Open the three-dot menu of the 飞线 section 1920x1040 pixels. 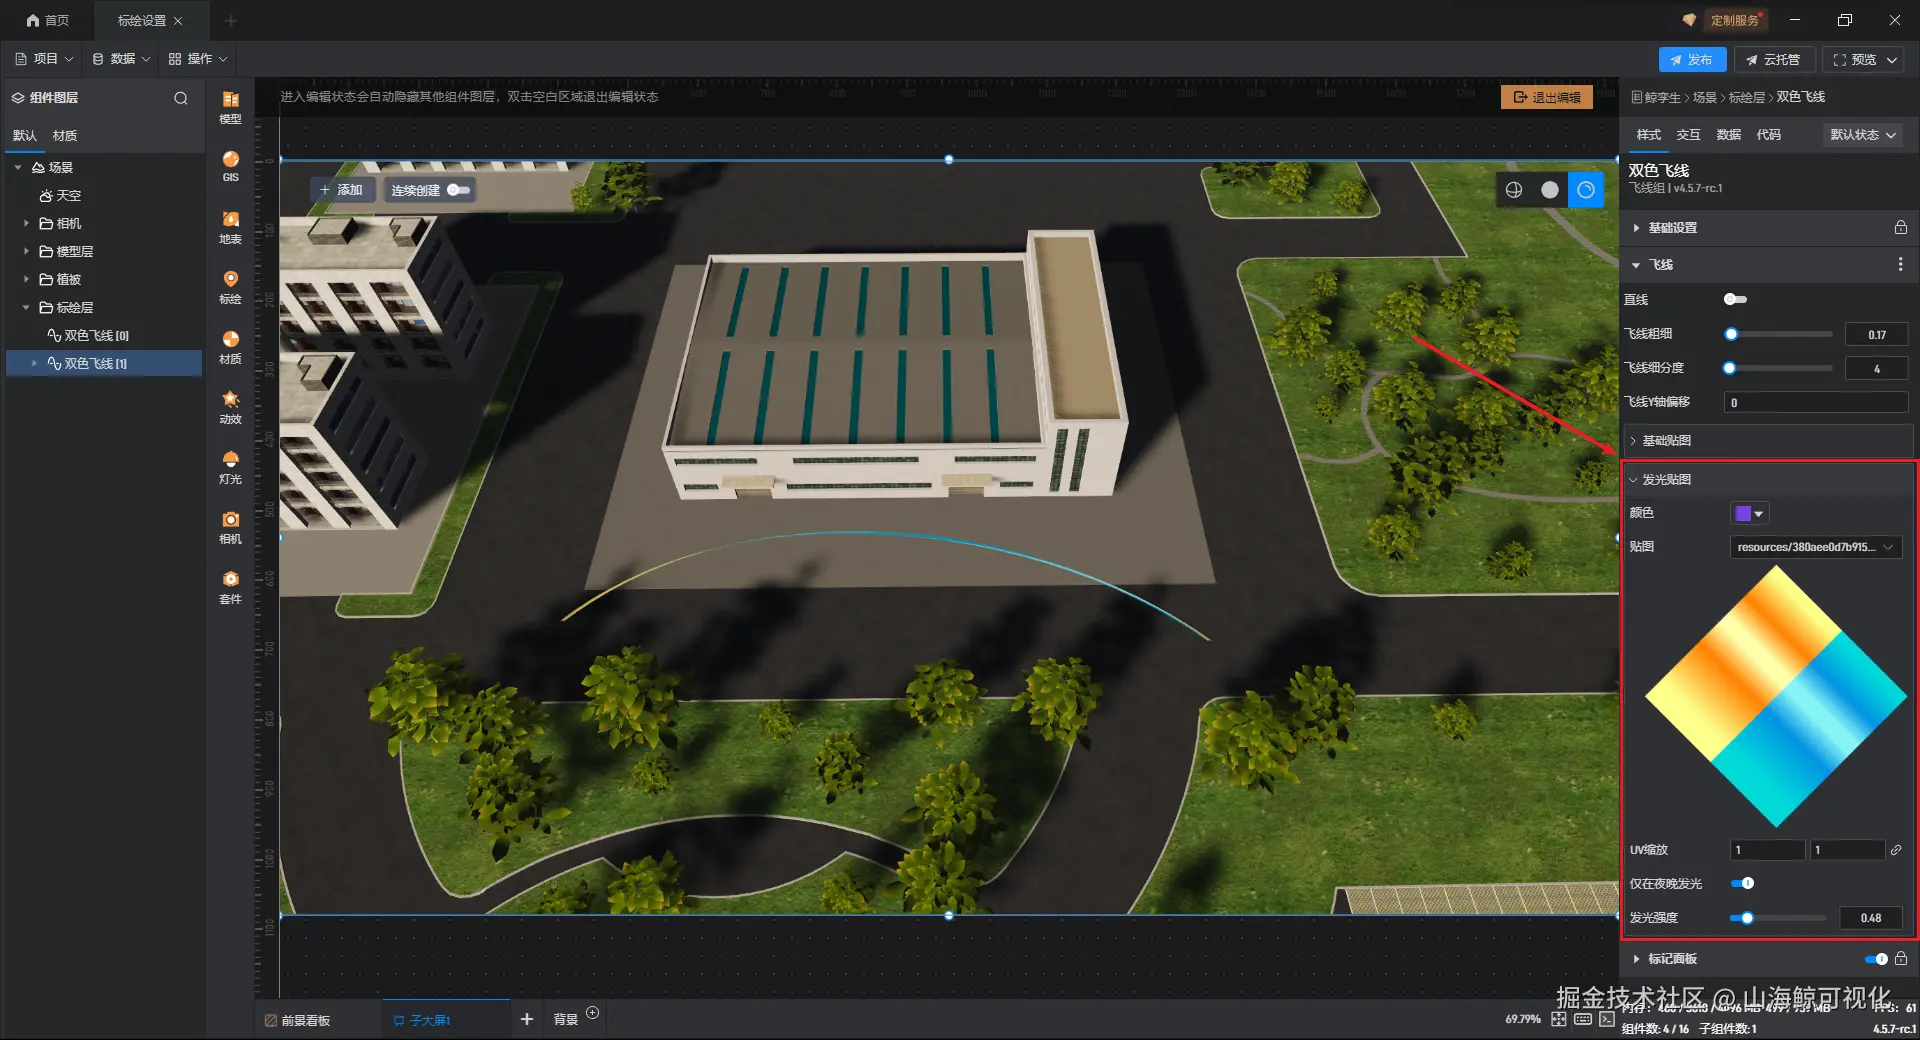pyautogui.click(x=1900, y=264)
